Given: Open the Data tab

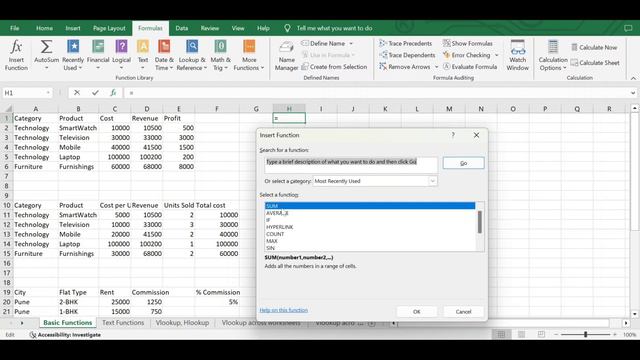Looking at the screenshot, I should tap(182, 28).
